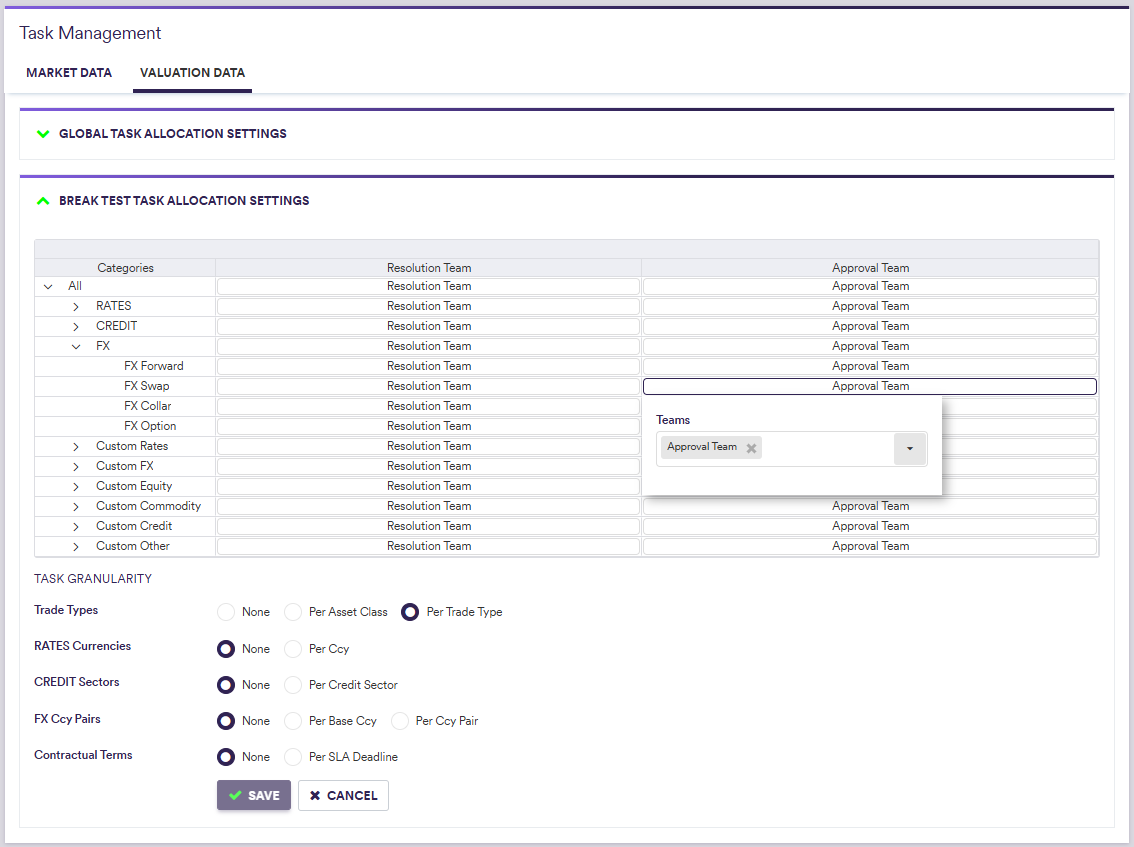This screenshot has width=1134, height=847.
Task: Click FX Forward Resolution Team field
Action: click(x=428, y=366)
